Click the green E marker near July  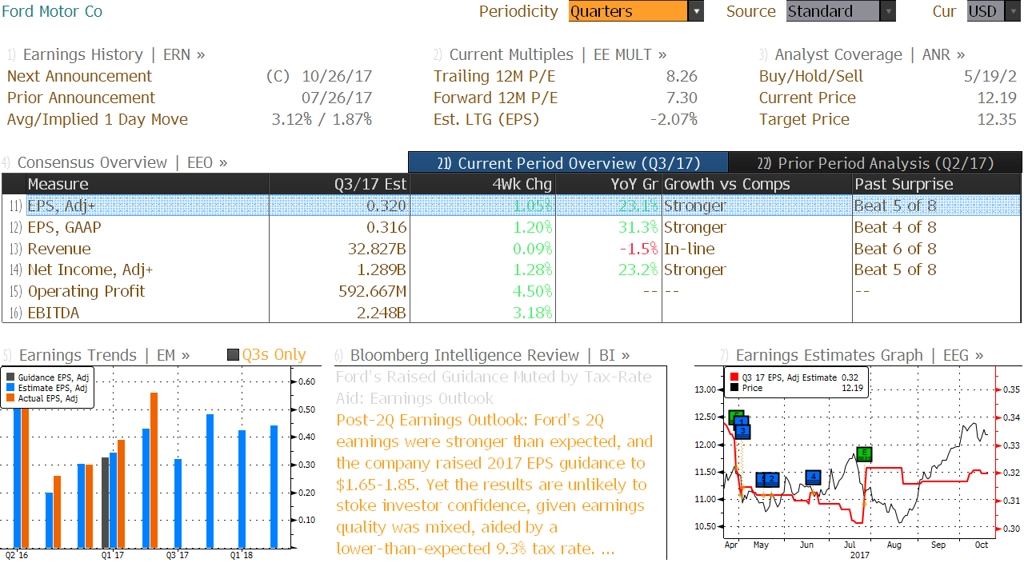click(x=864, y=453)
